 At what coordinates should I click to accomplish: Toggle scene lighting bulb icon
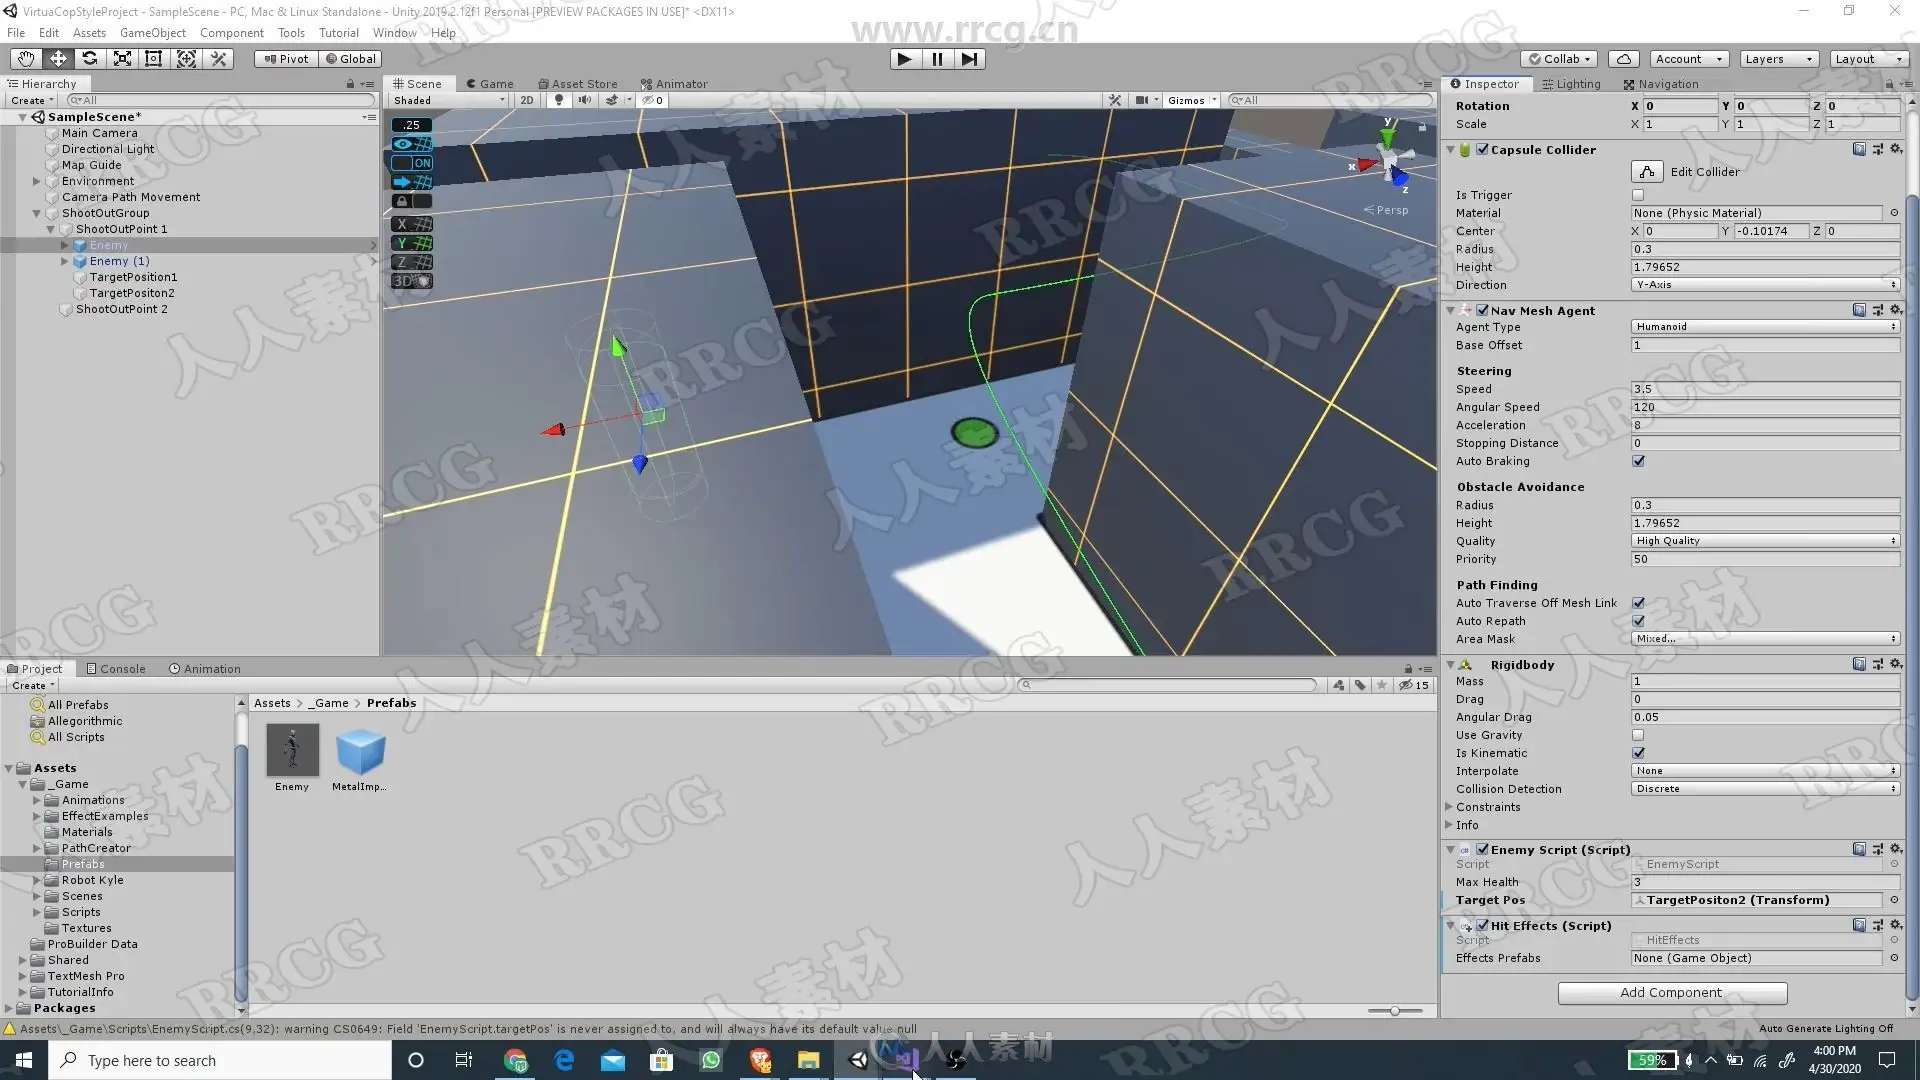[559, 100]
